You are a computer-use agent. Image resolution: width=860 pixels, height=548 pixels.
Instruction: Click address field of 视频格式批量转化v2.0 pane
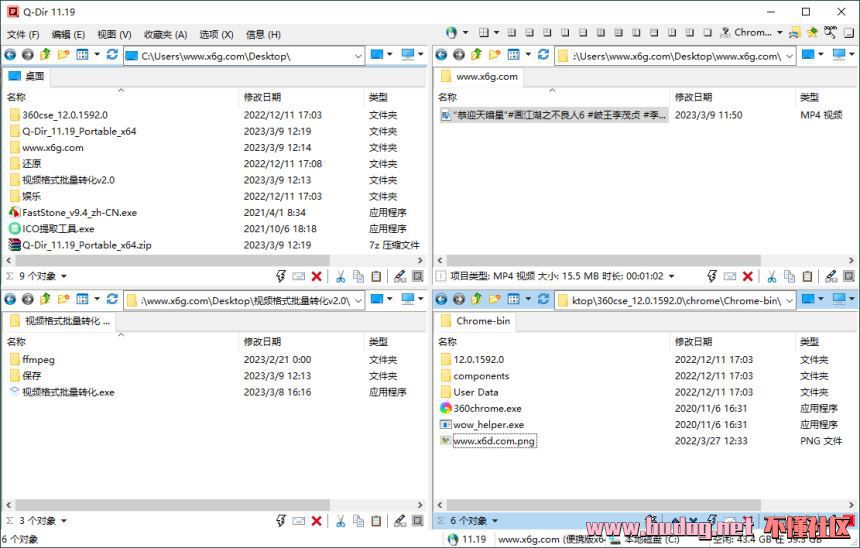pyautogui.click(x=245, y=301)
